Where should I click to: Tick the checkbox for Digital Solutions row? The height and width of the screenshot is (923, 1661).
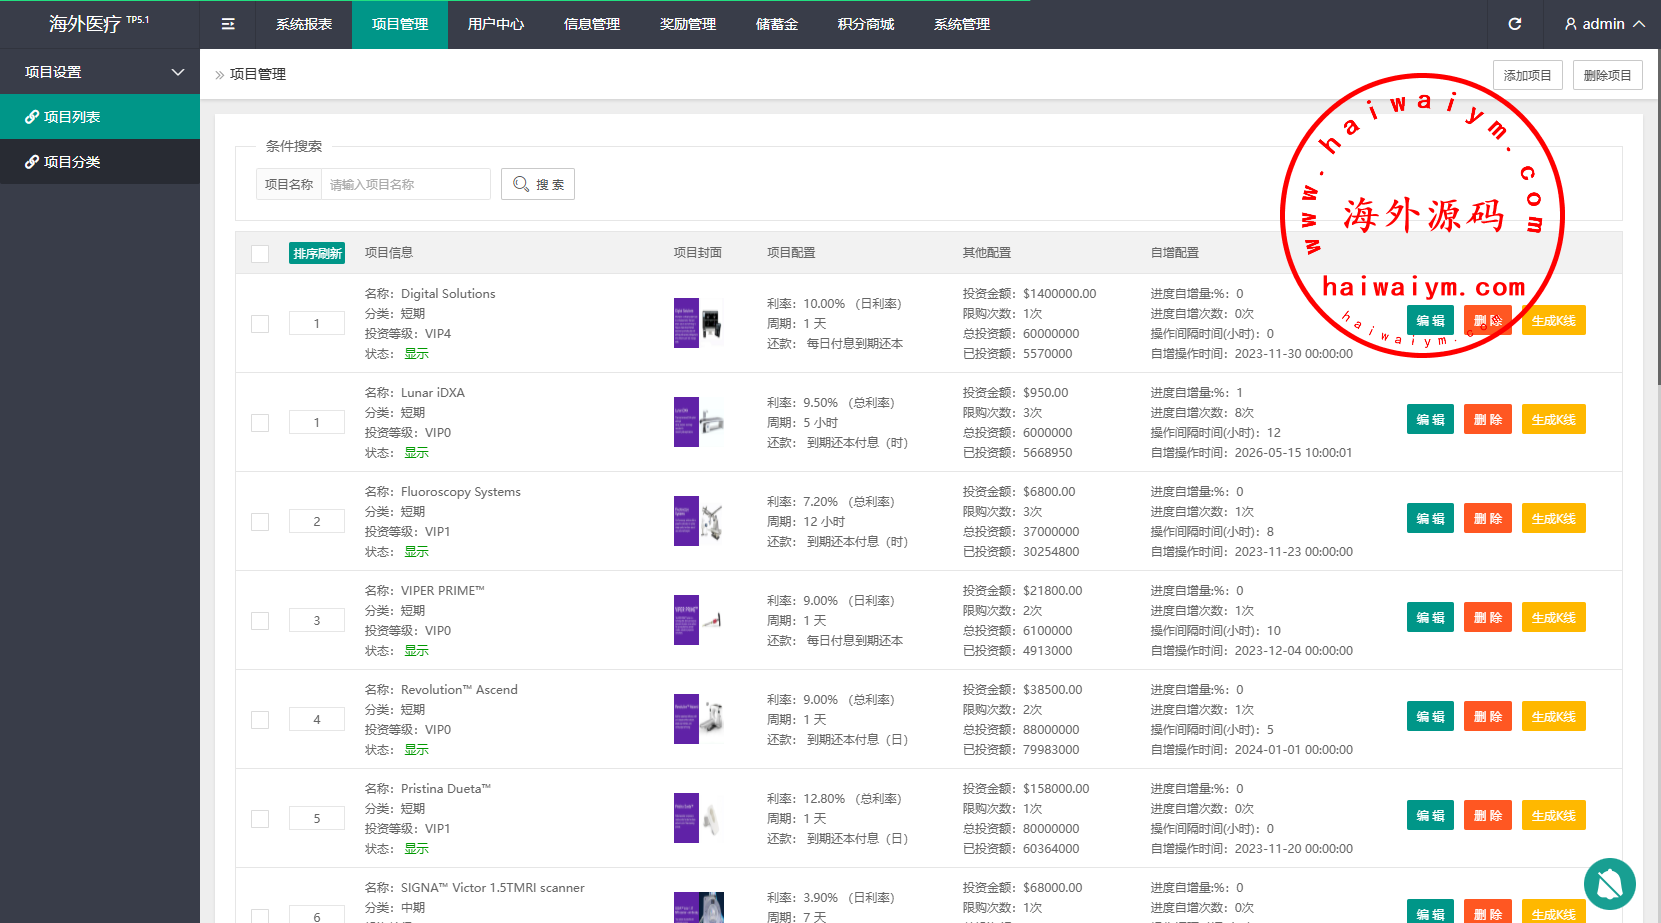[x=260, y=323]
